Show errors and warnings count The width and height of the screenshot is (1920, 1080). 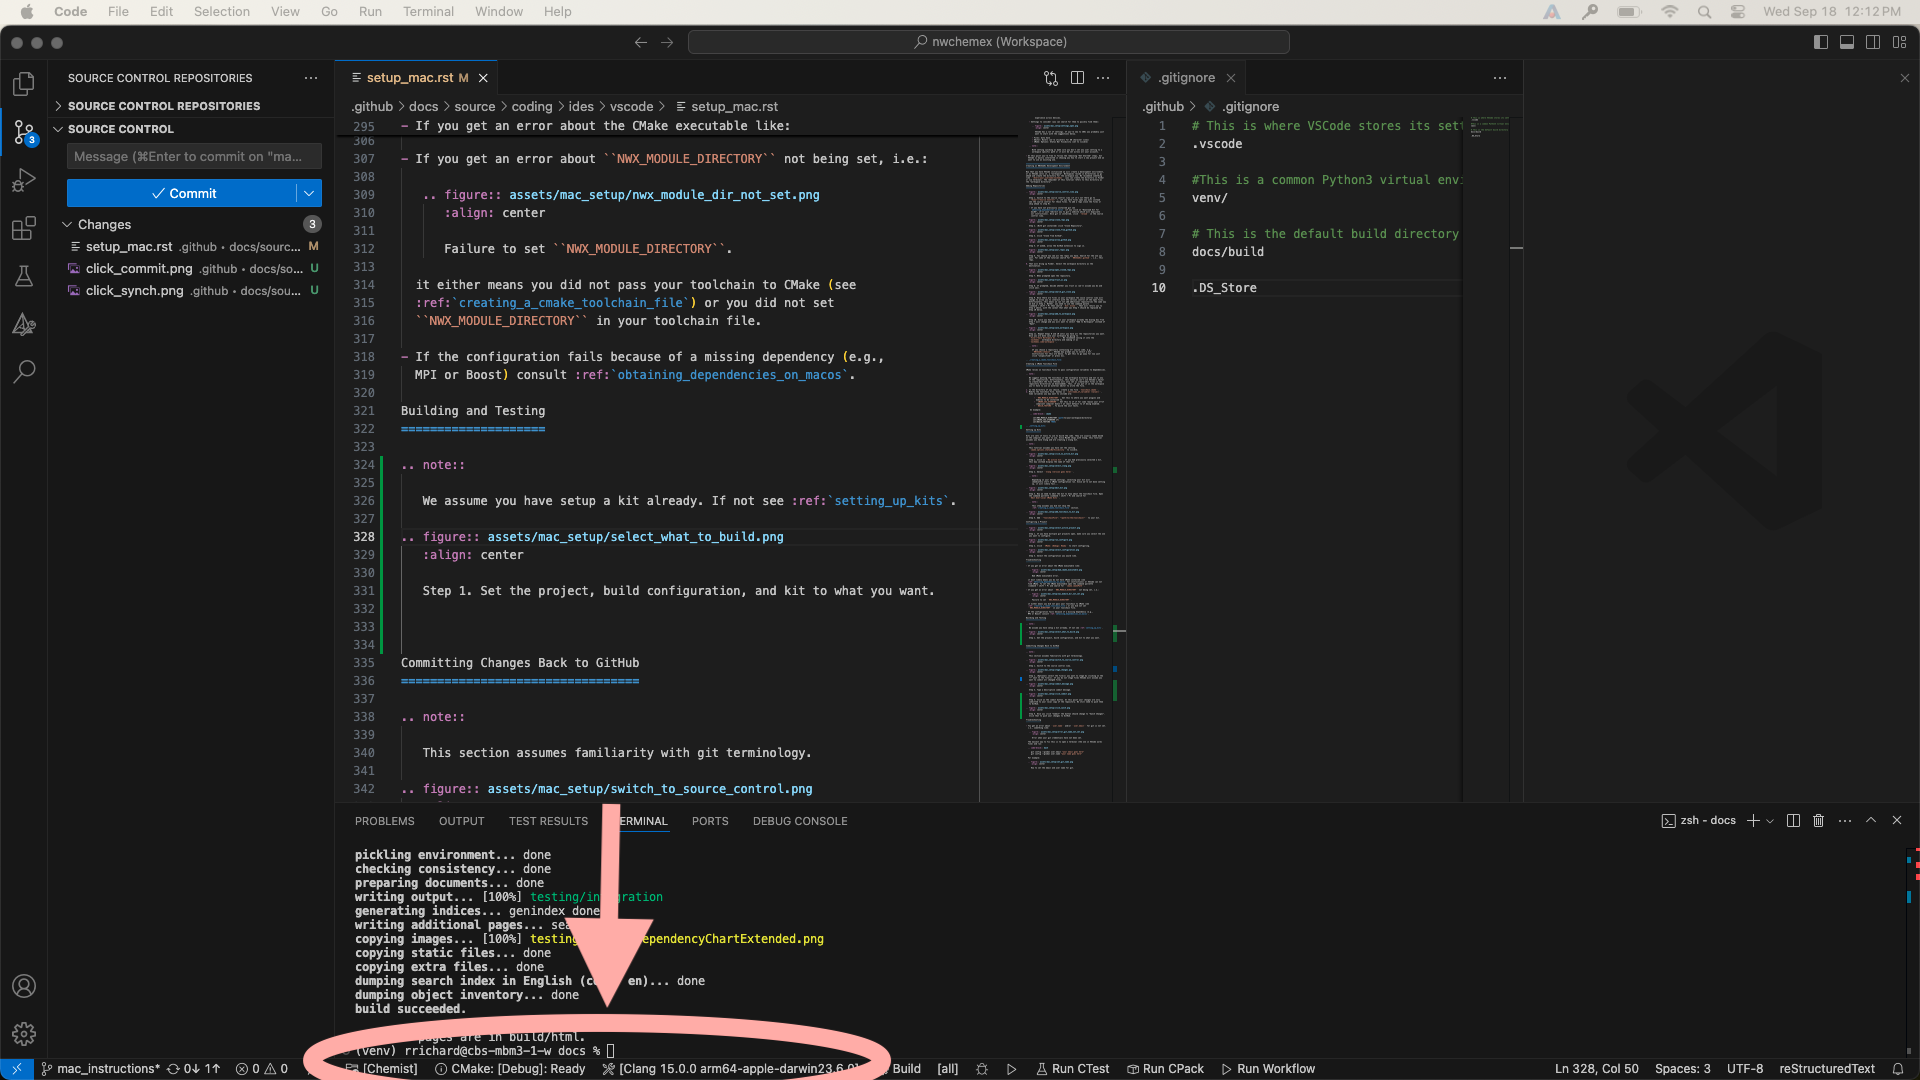point(262,1069)
